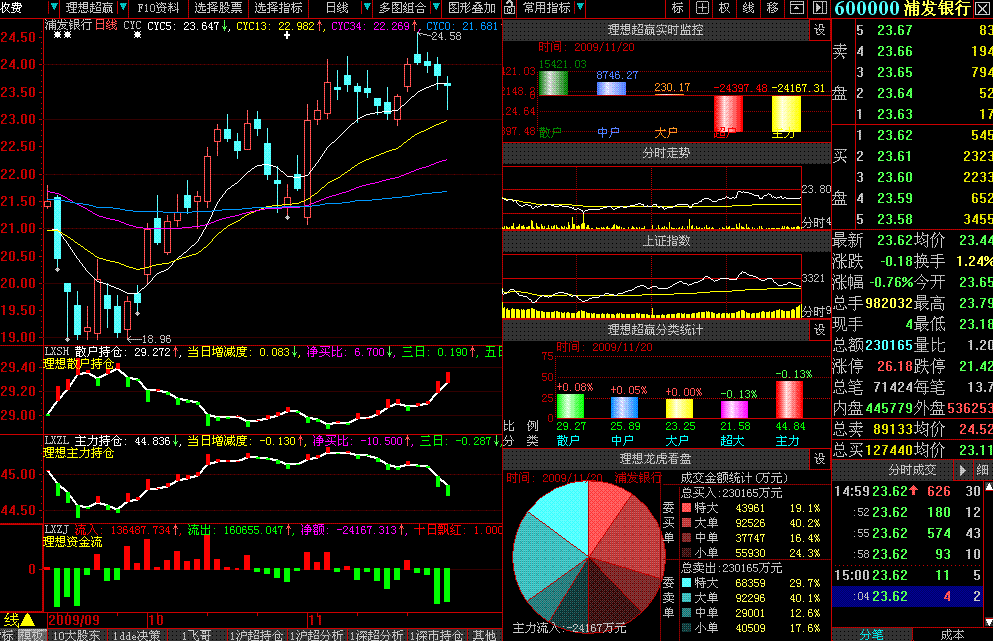This screenshot has width=993, height=641.
Task: Click the 日线 period selector
Action: click(x=337, y=8)
